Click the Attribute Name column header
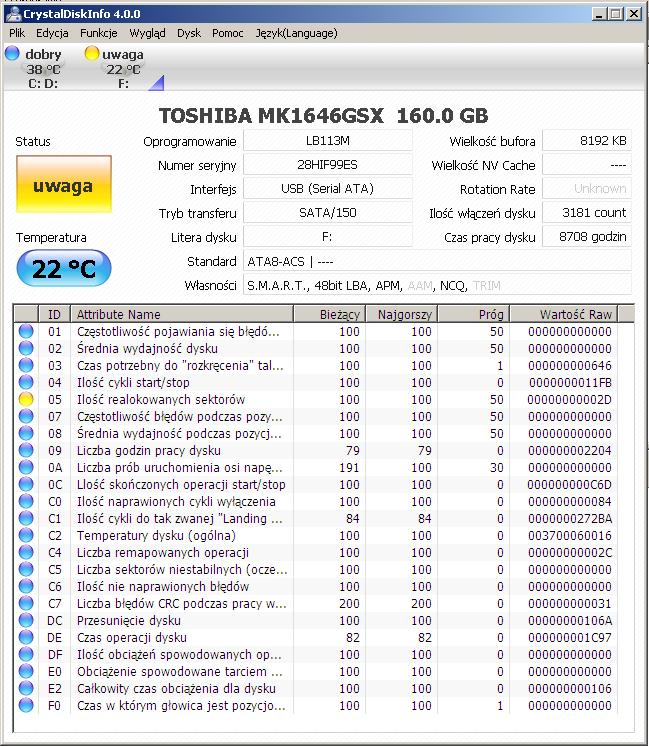 (x=182, y=314)
